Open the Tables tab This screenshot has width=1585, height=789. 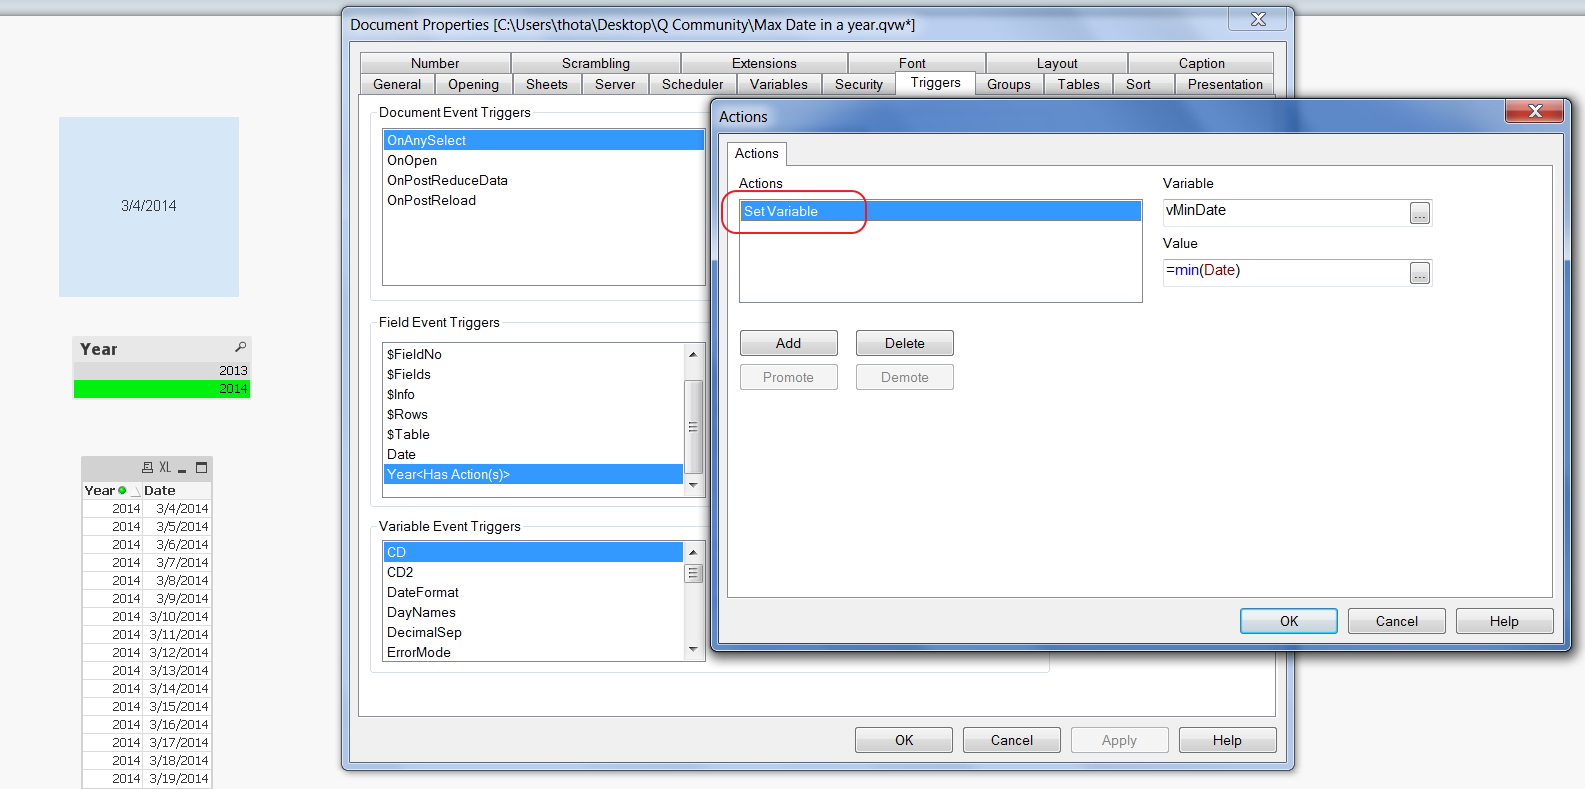pyautogui.click(x=1079, y=84)
